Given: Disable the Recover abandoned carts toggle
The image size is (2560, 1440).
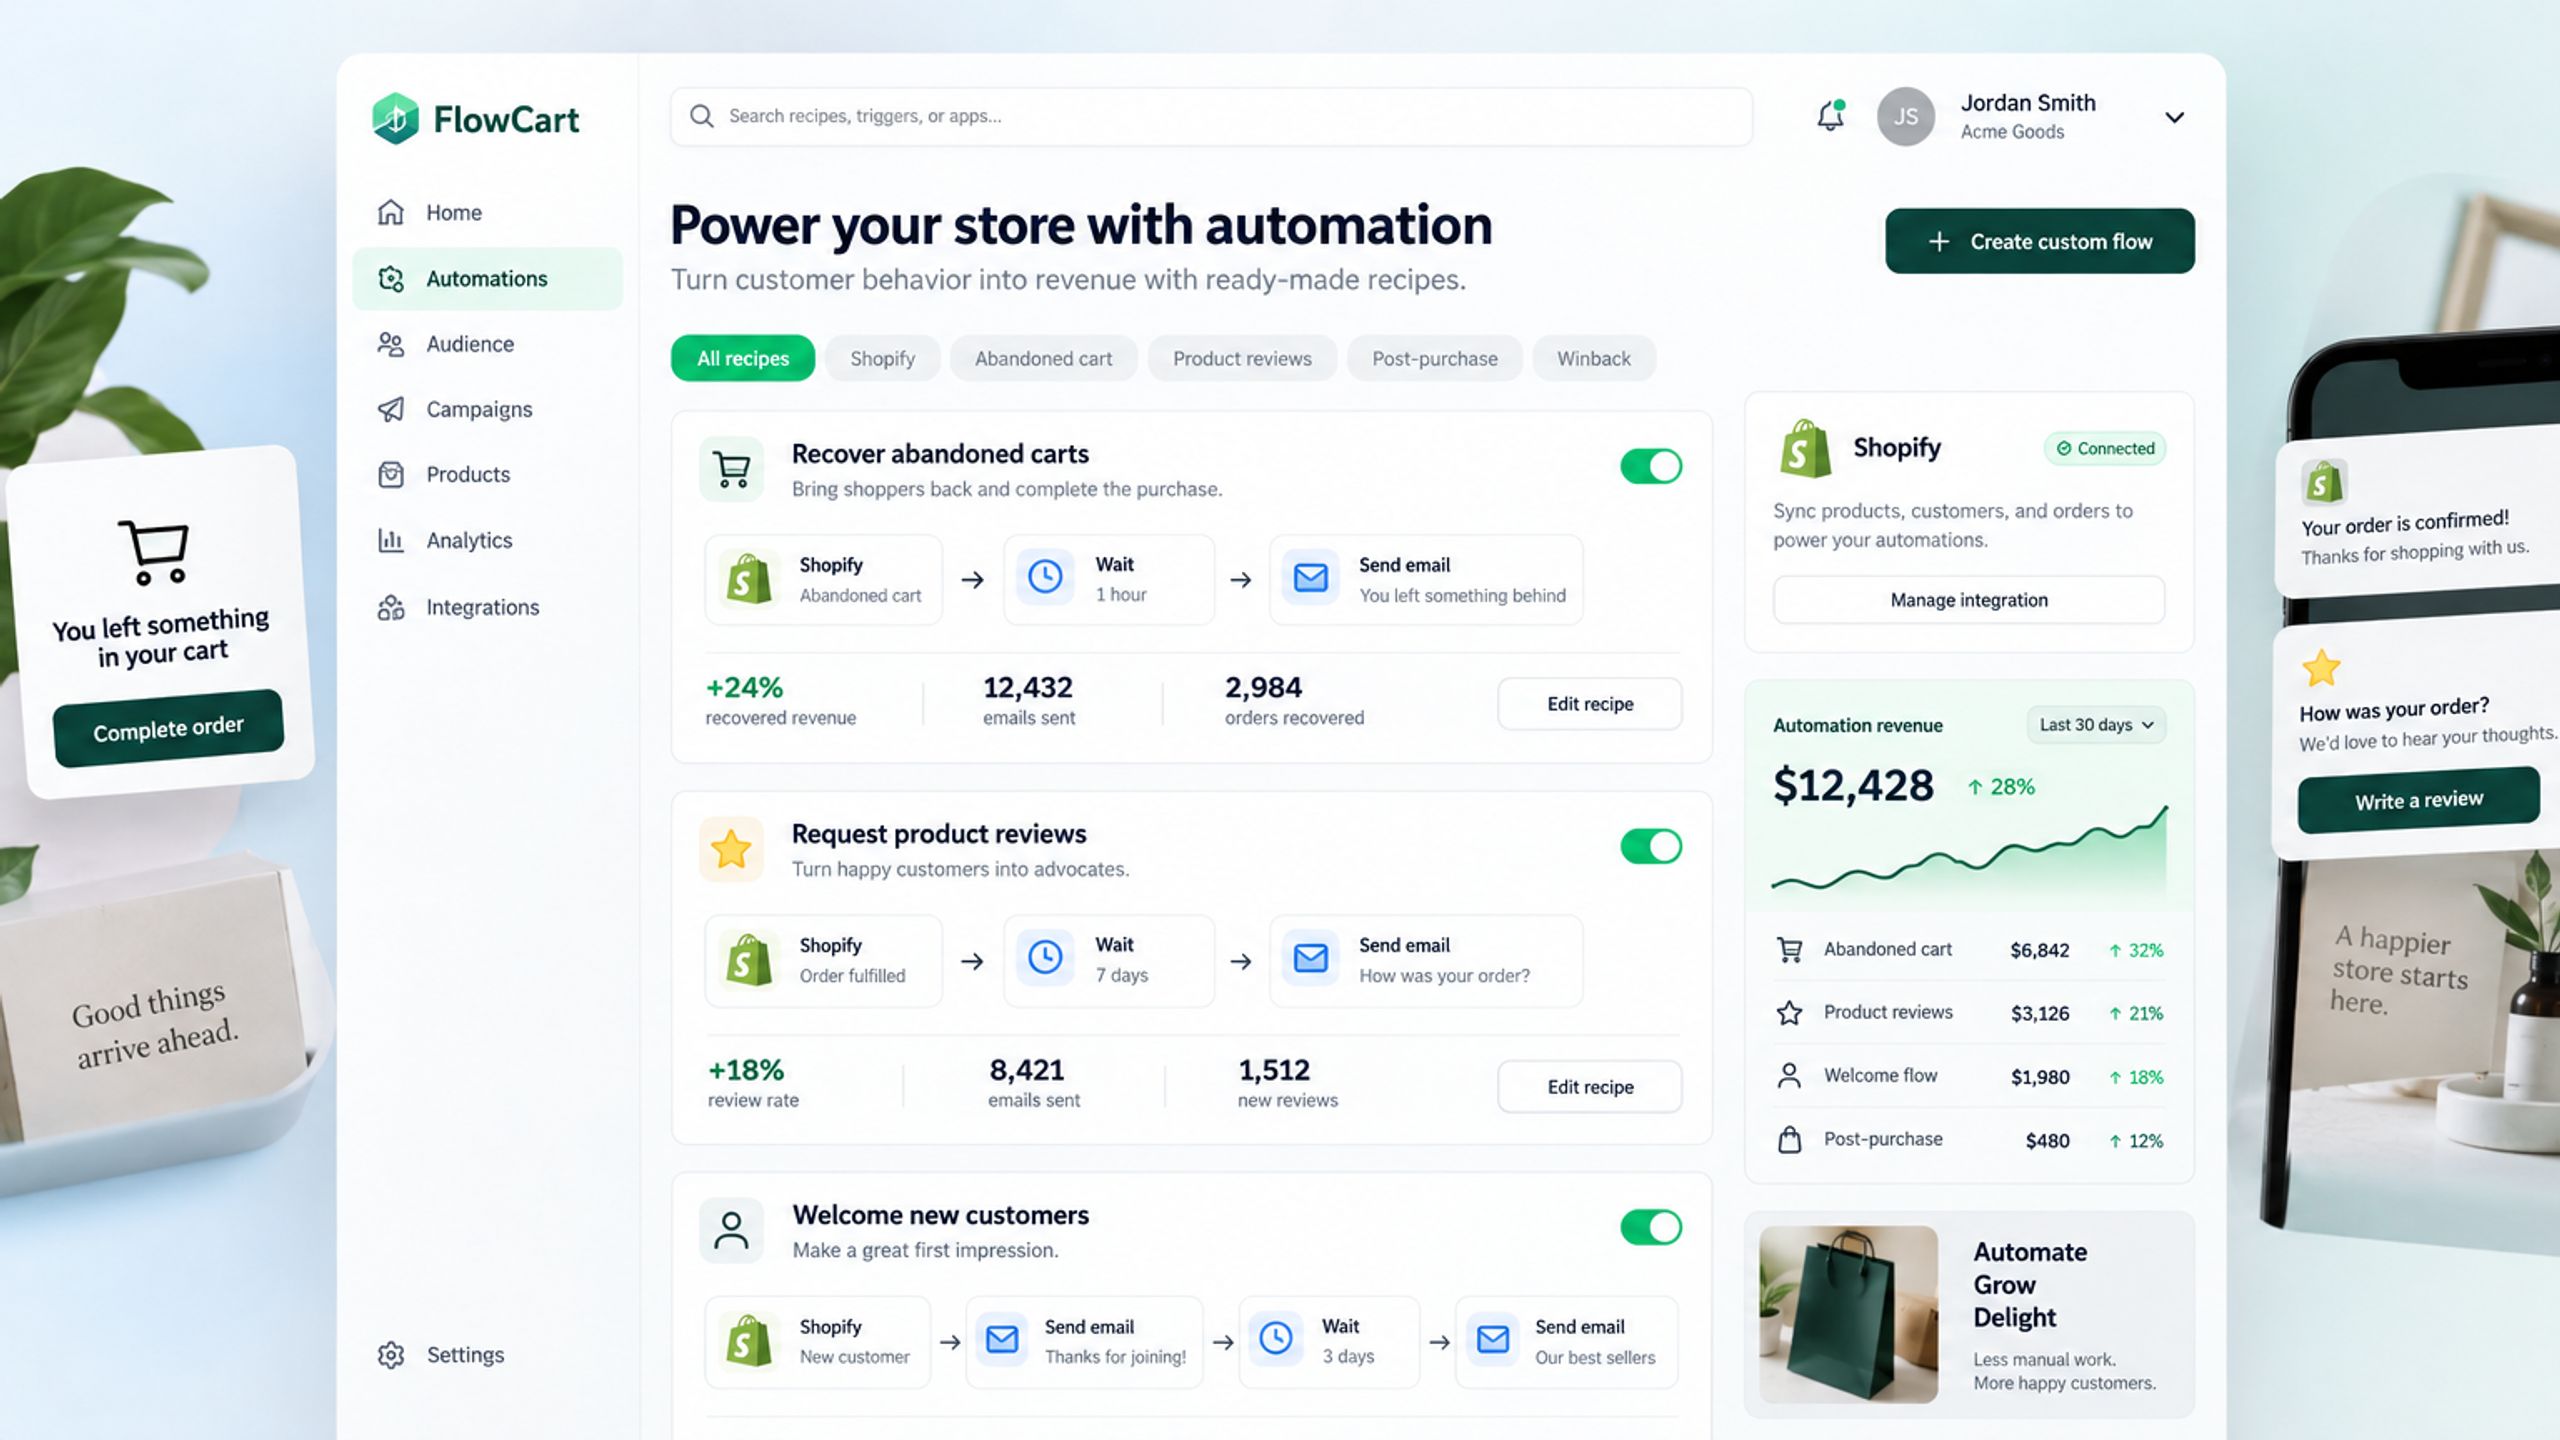Looking at the screenshot, I should [1651, 466].
